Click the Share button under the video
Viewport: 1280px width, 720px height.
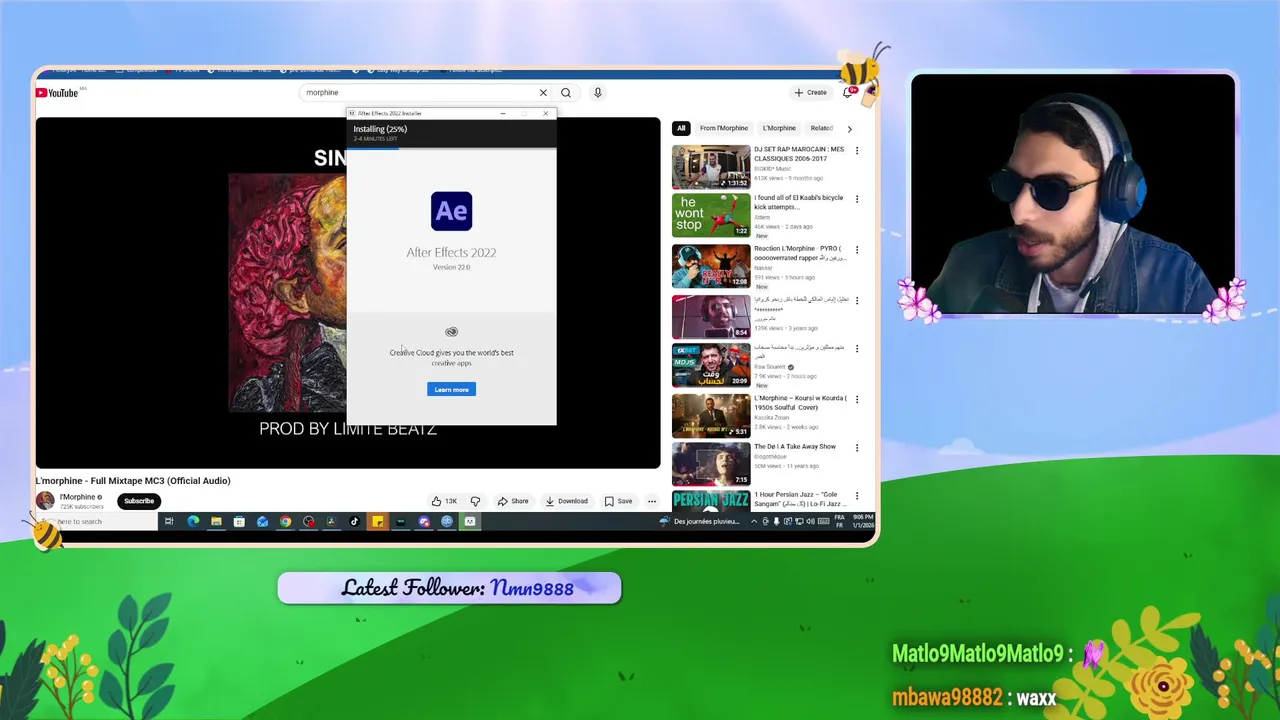click(513, 501)
